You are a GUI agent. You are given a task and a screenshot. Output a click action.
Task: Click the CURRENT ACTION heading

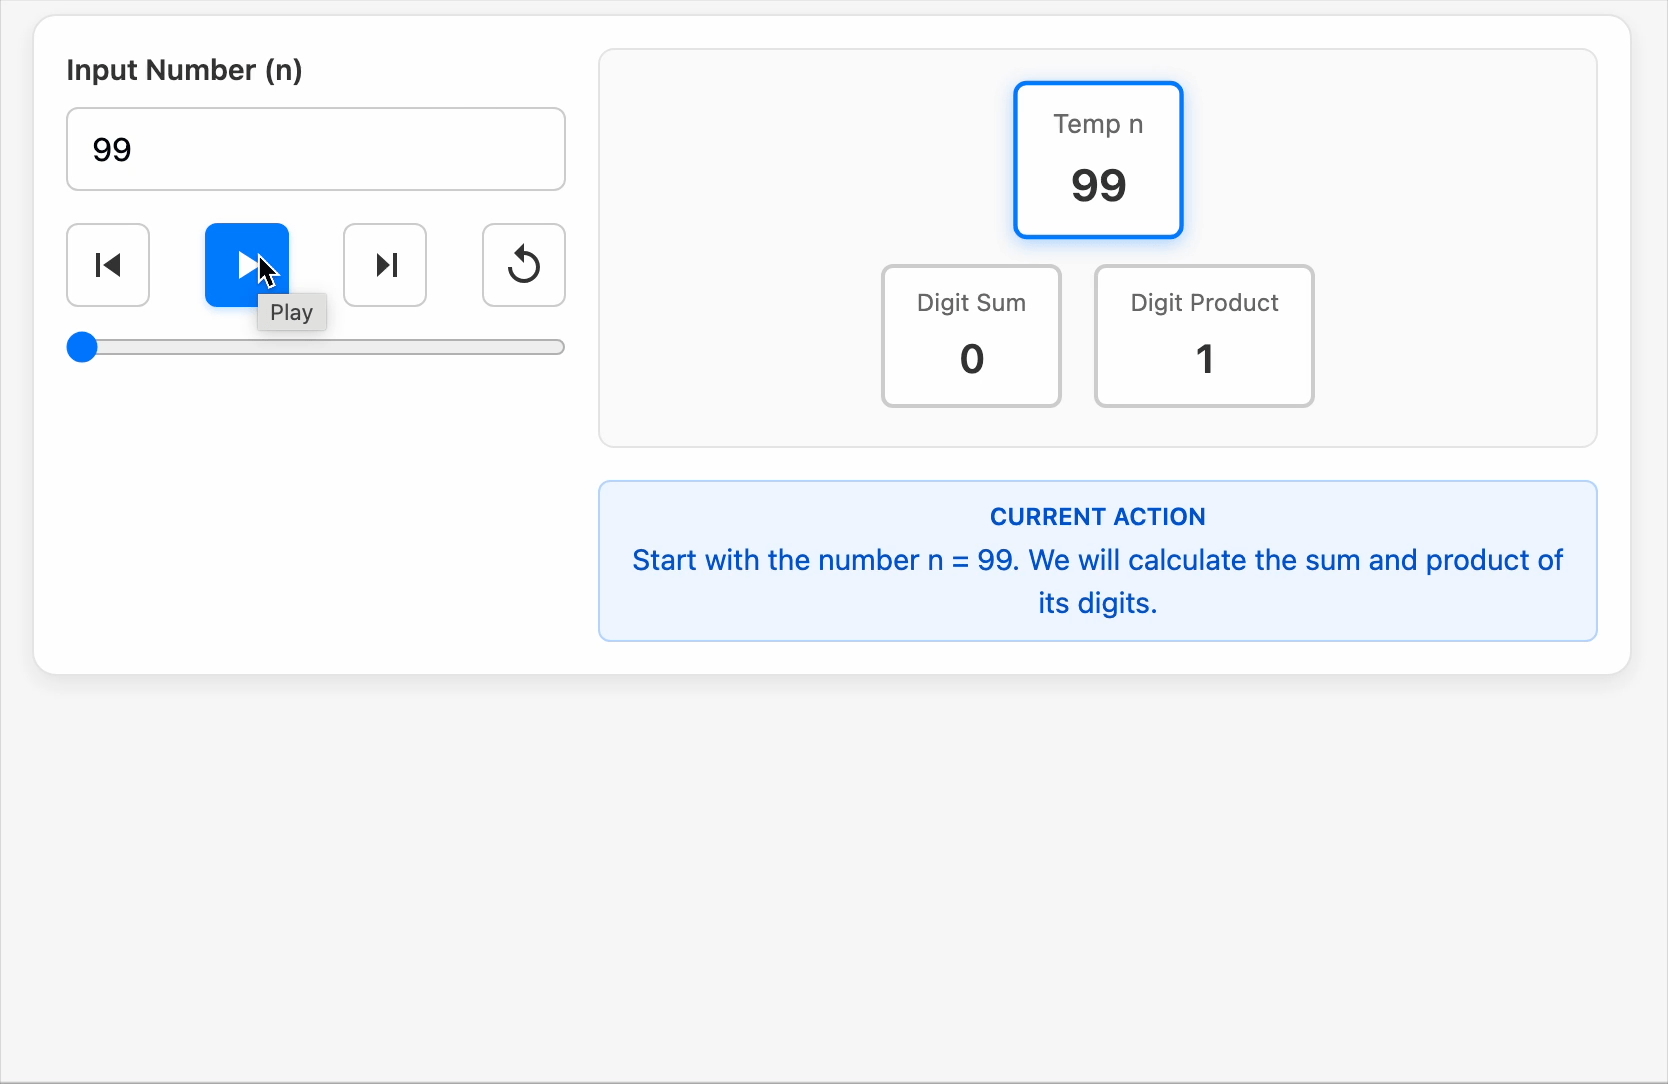point(1098,517)
